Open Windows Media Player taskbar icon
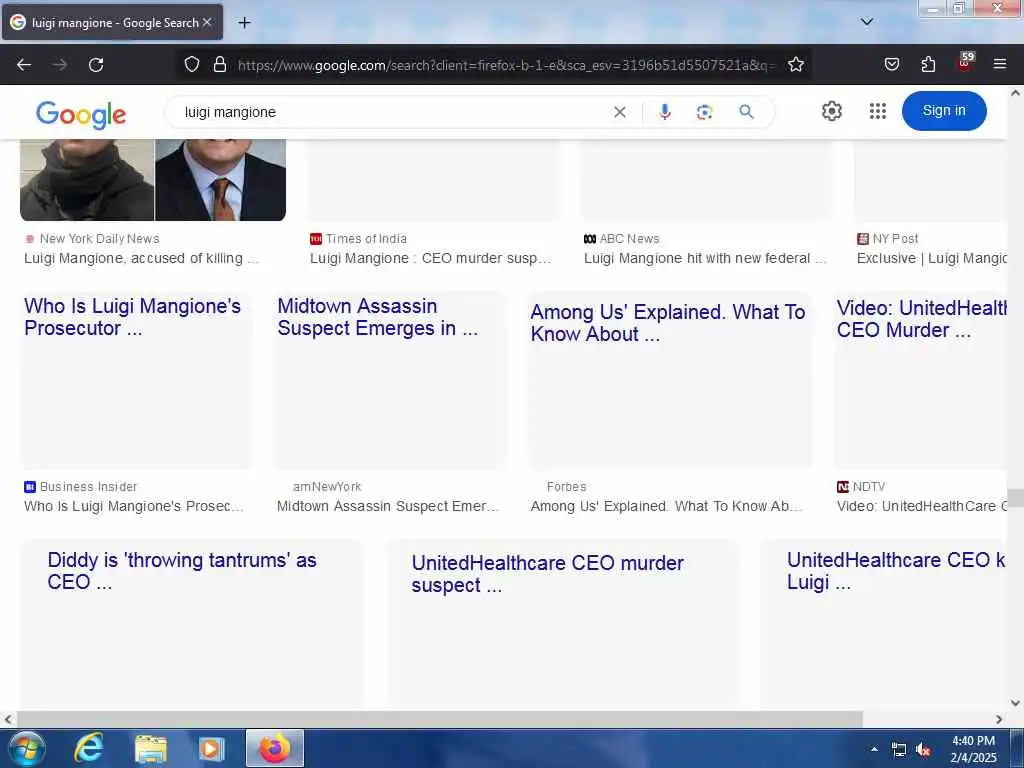The image size is (1024, 768). (x=211, y=749)
